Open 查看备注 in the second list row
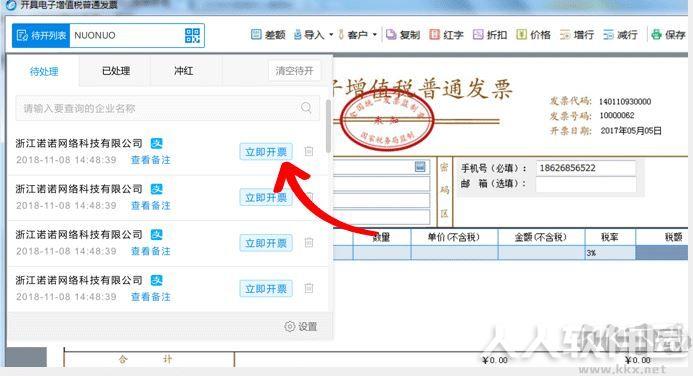693x376 pixels. (x=151, y=205)
